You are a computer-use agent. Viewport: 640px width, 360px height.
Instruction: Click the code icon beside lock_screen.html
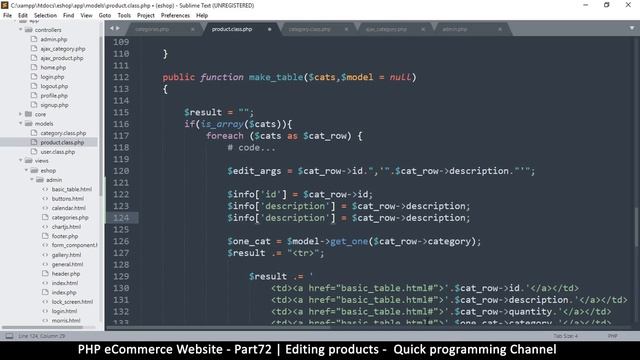click(x=45, y=302)
